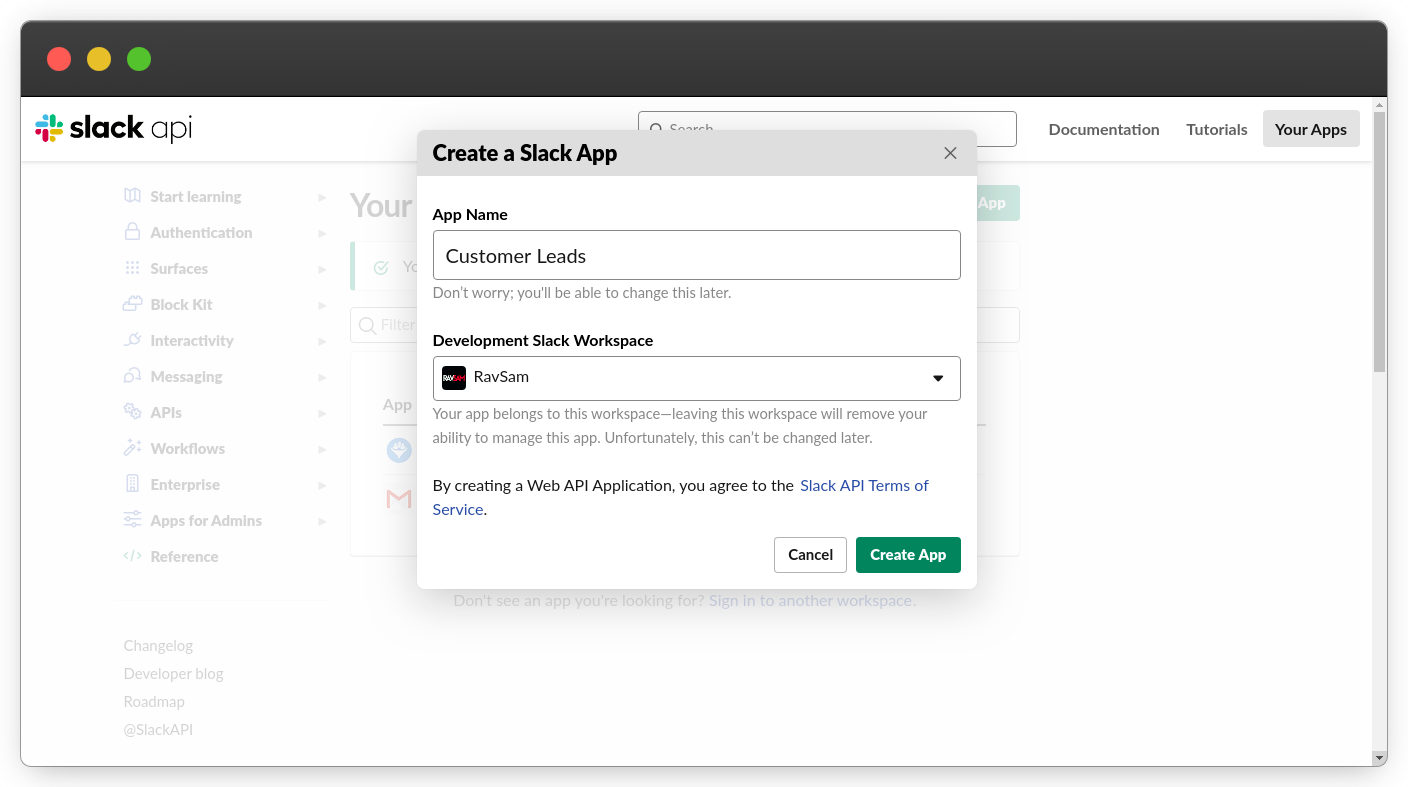Open the Development Slack Workspace dropdown
This screenshot has height=787, width=1408.
[x=696, y=378]
